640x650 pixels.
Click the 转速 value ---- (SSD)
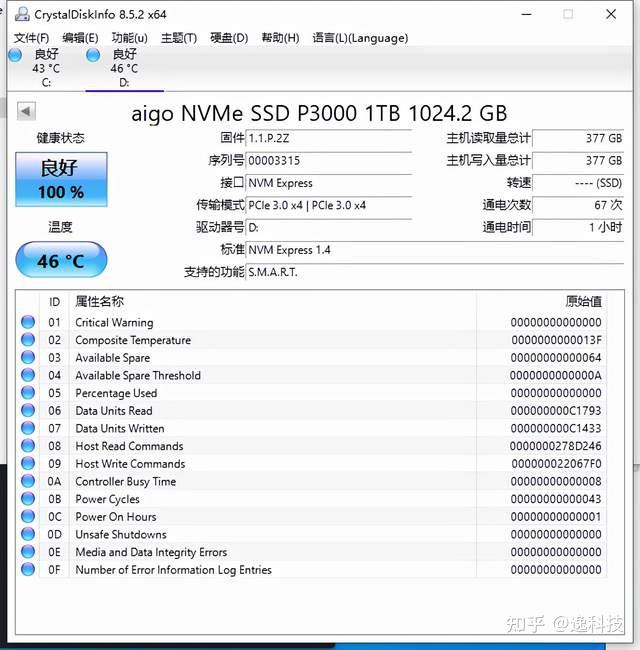[578, 183]
